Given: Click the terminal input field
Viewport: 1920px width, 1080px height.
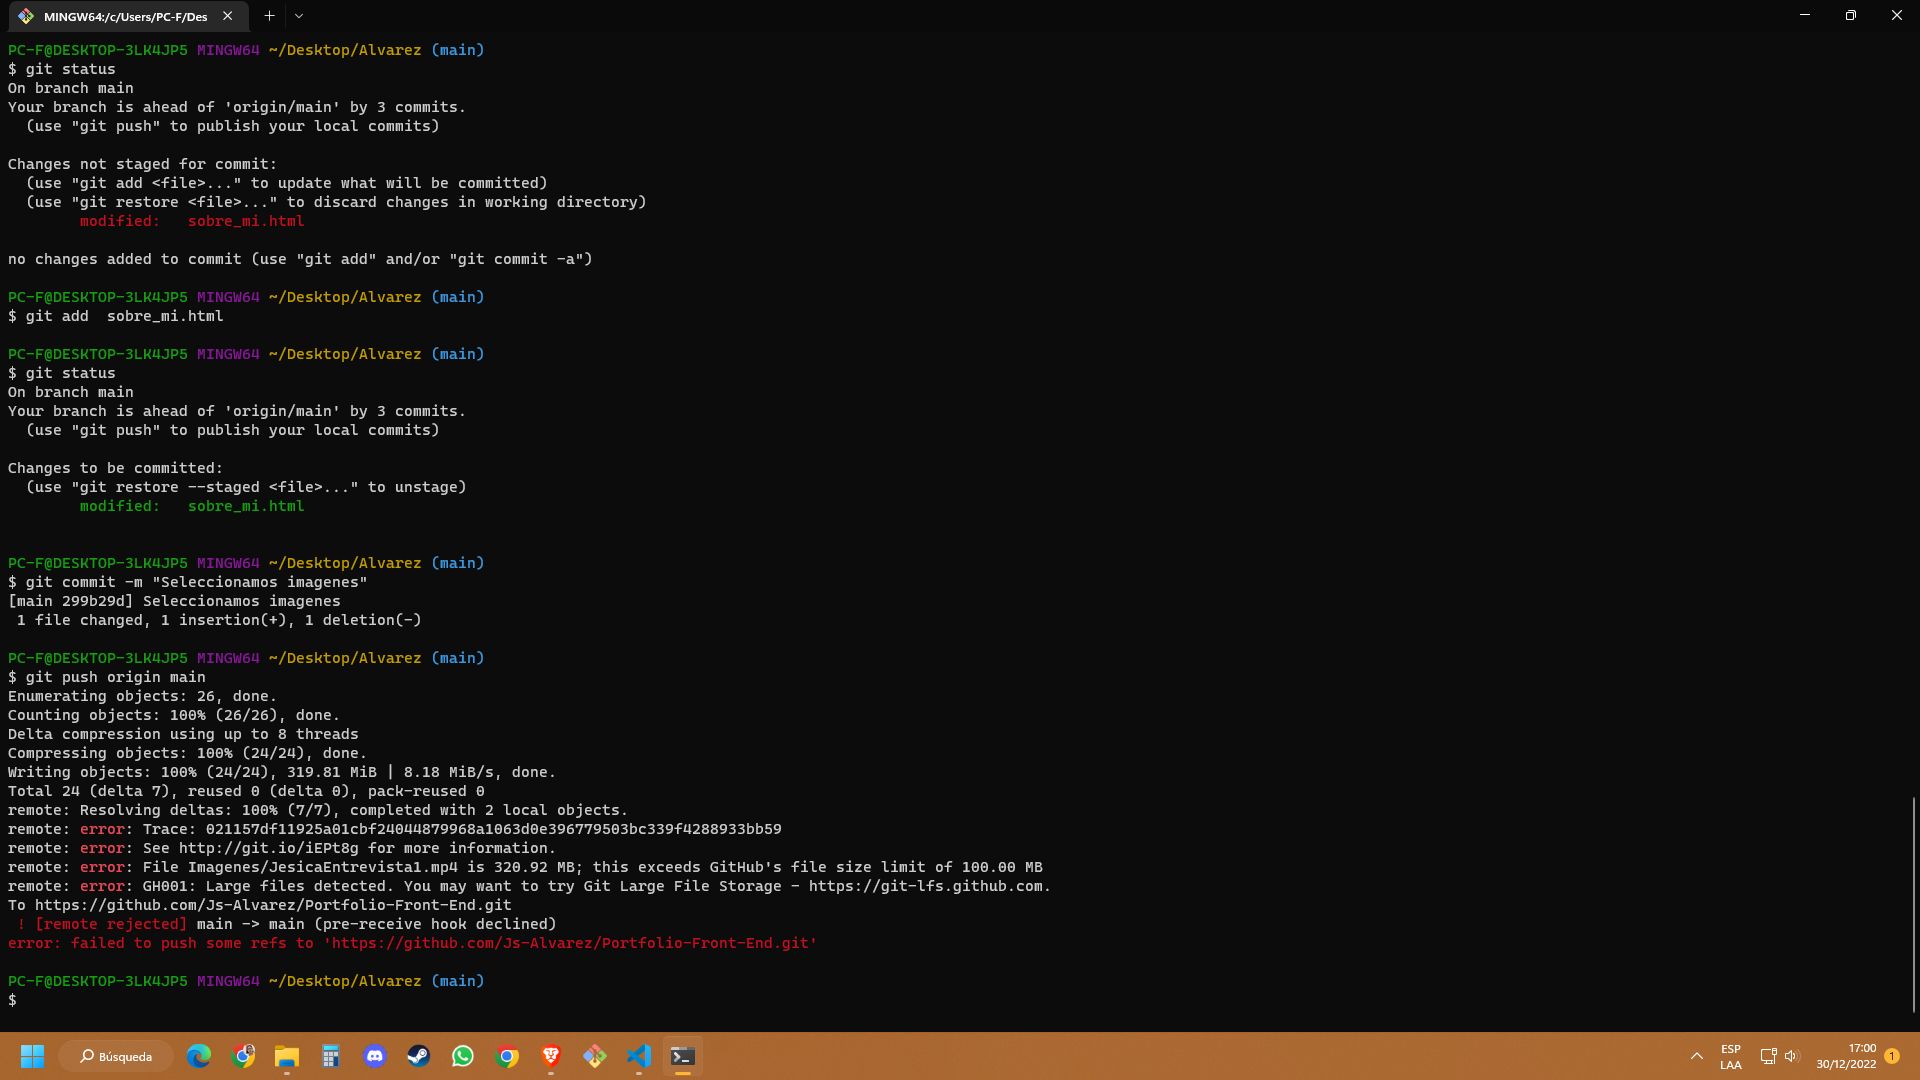Looking at the screenshot, I should 26,1000.
